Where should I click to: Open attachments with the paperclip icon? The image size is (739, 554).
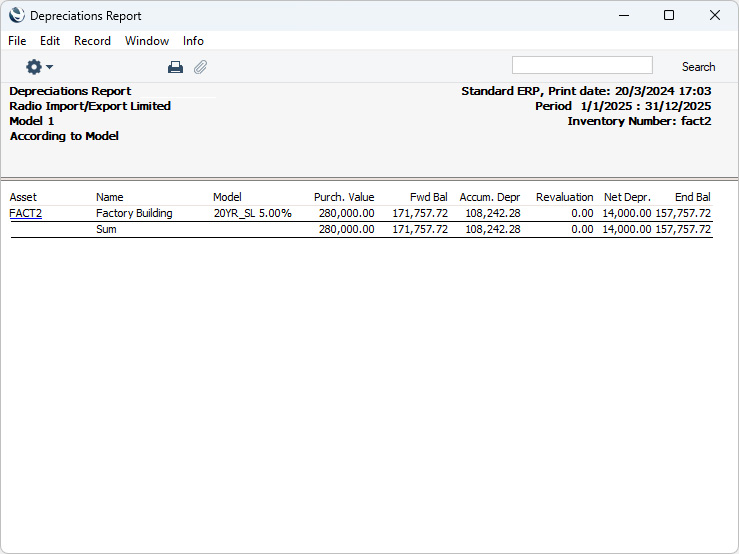[200, 67]
